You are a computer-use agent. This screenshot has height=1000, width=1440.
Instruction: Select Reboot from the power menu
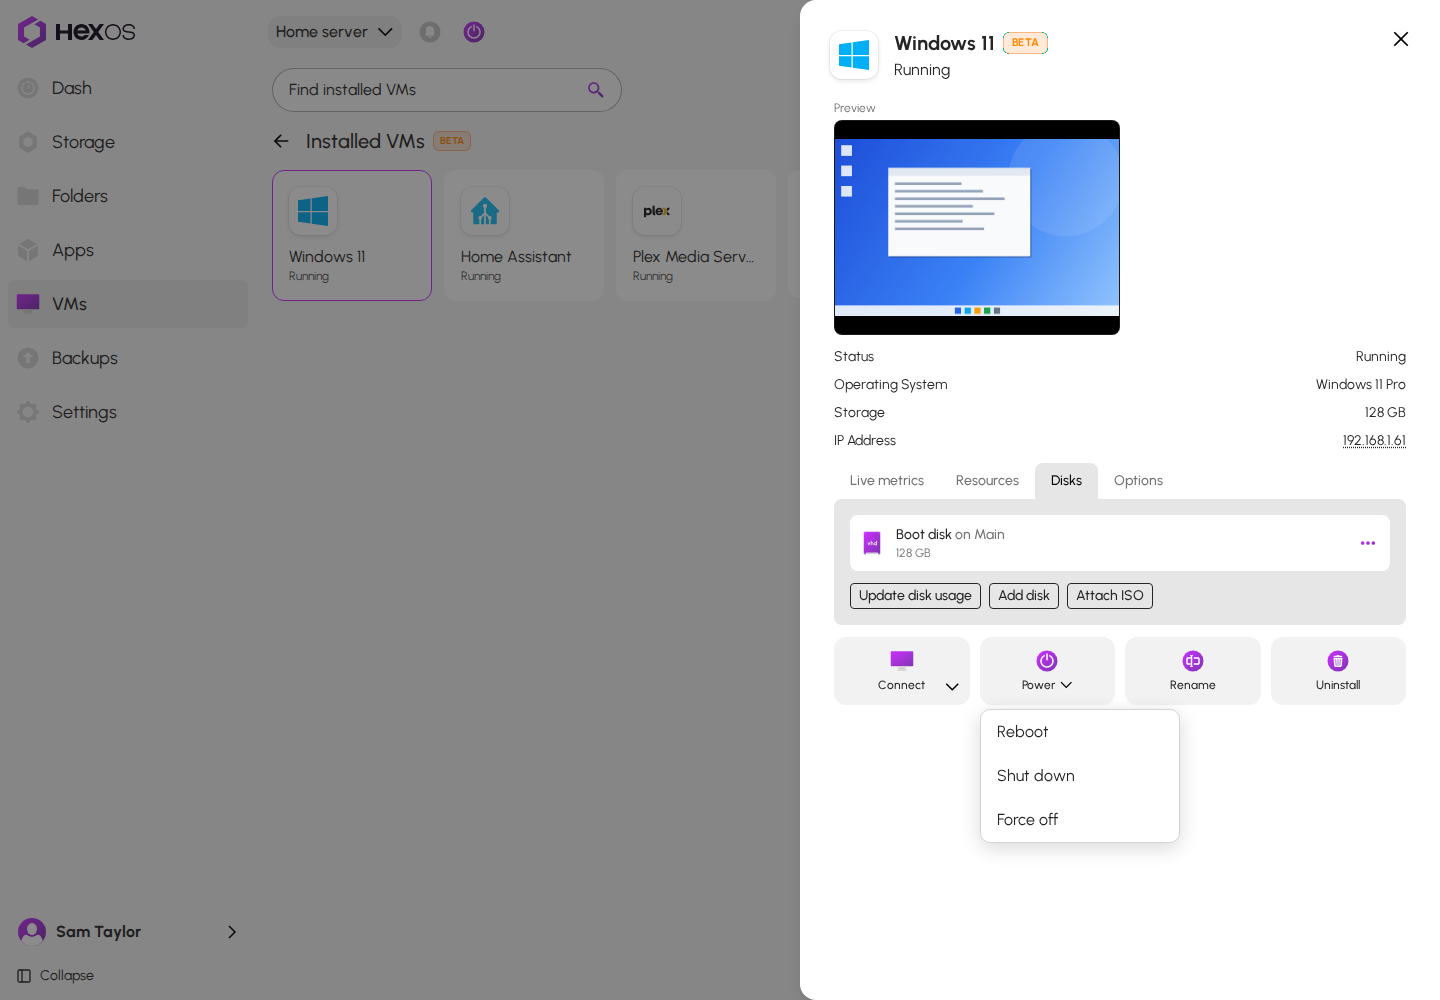[1080, 732]
